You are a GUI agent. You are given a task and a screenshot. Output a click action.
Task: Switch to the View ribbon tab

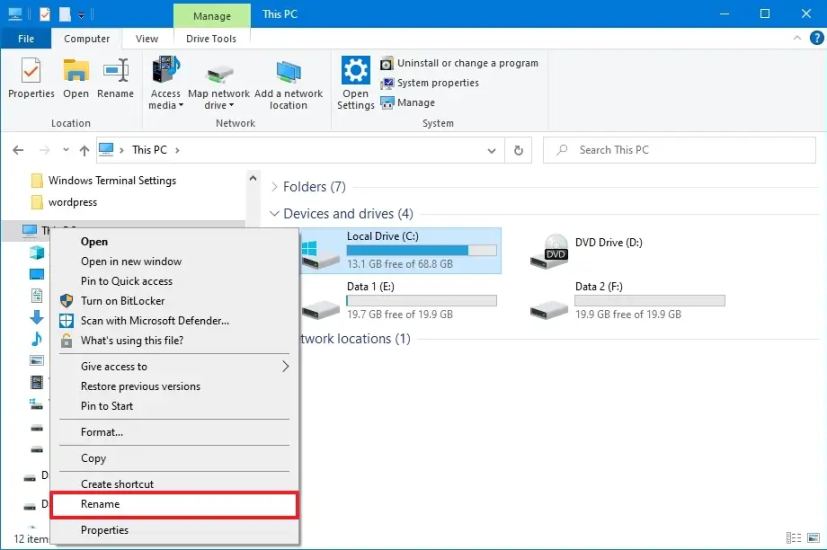(147, 39)
